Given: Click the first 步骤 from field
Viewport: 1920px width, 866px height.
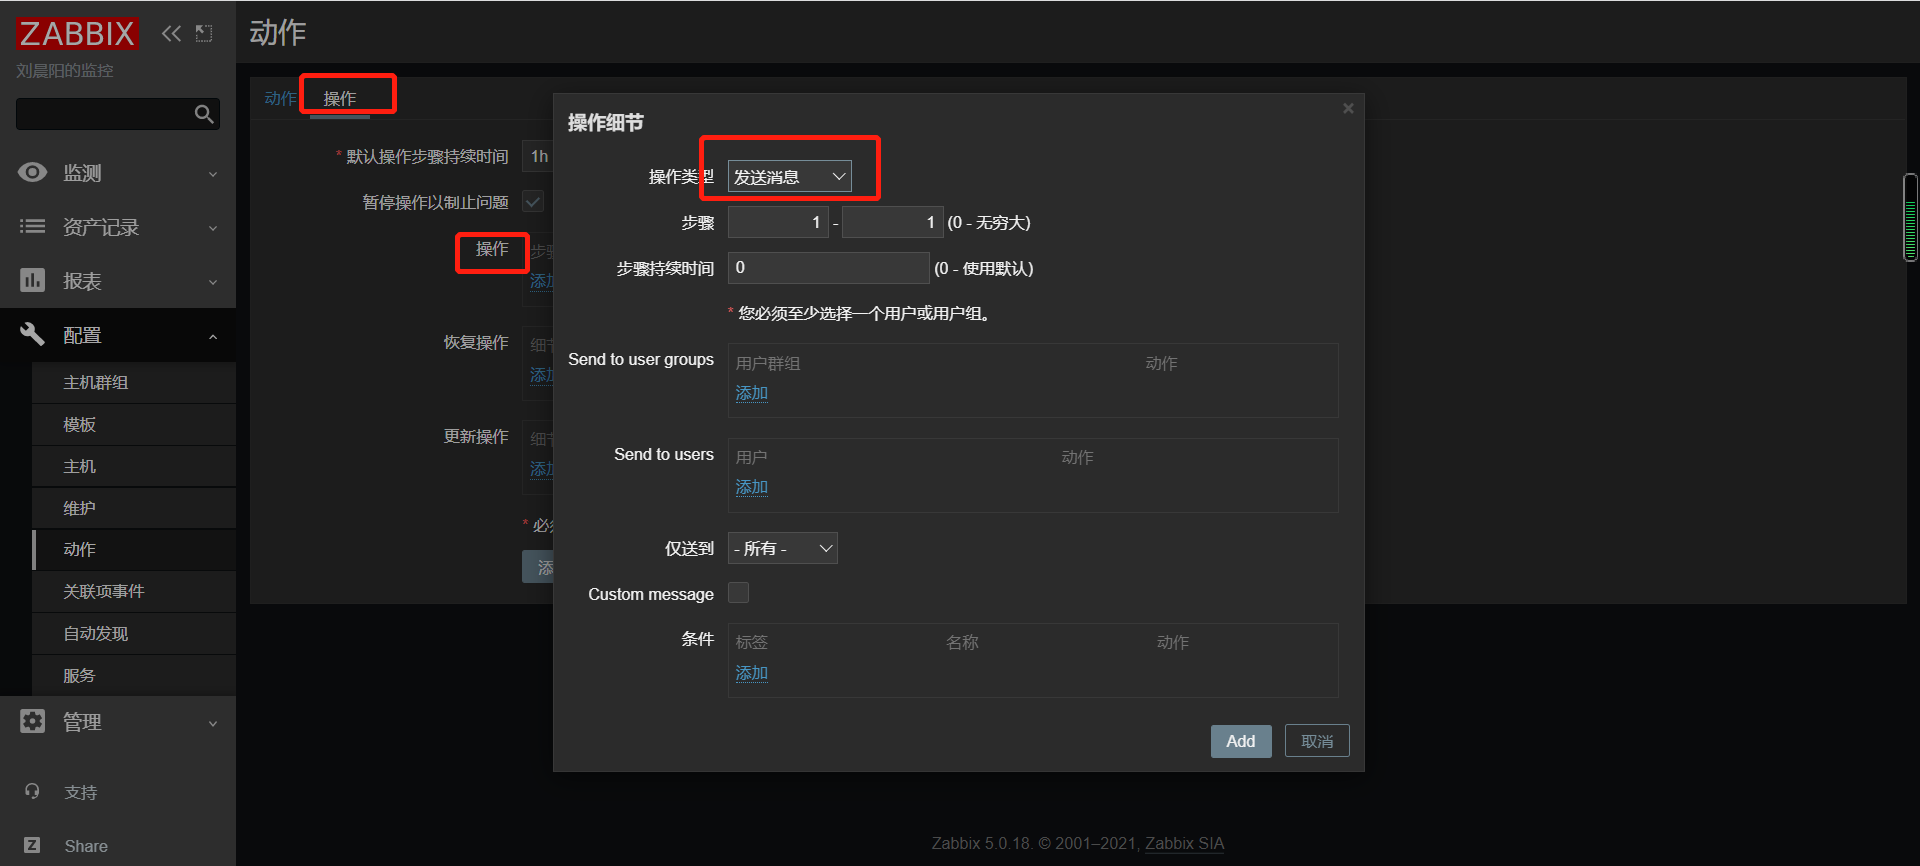Looking at the screenshot, I should (778, 222).
